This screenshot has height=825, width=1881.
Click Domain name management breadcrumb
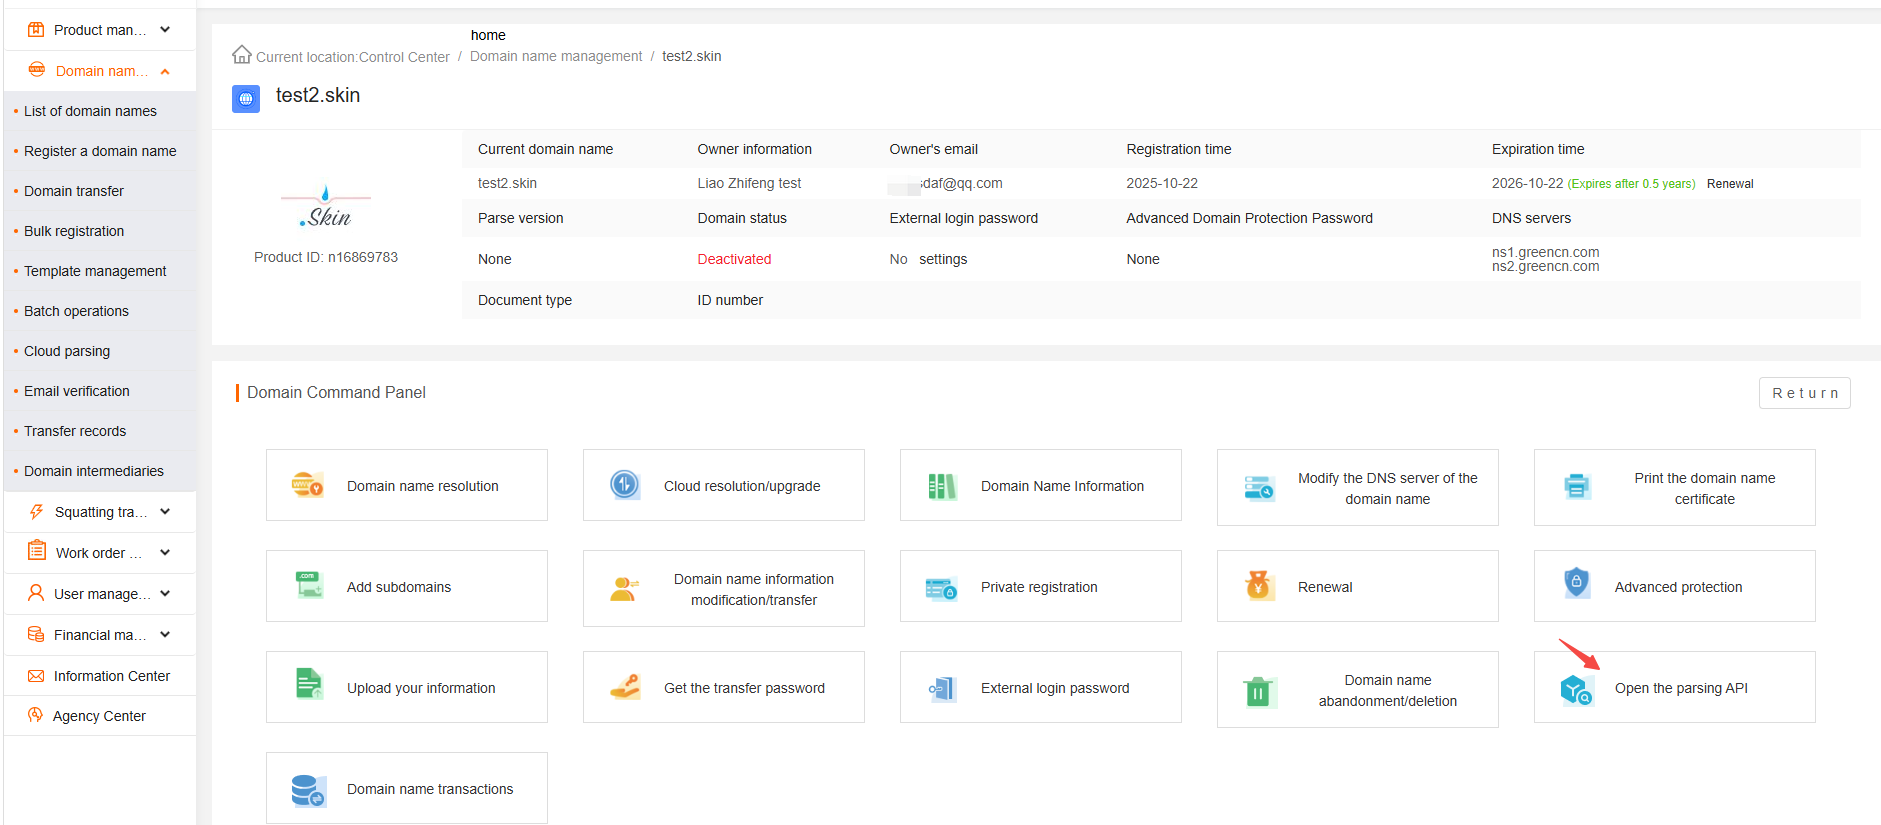point(556,57)
